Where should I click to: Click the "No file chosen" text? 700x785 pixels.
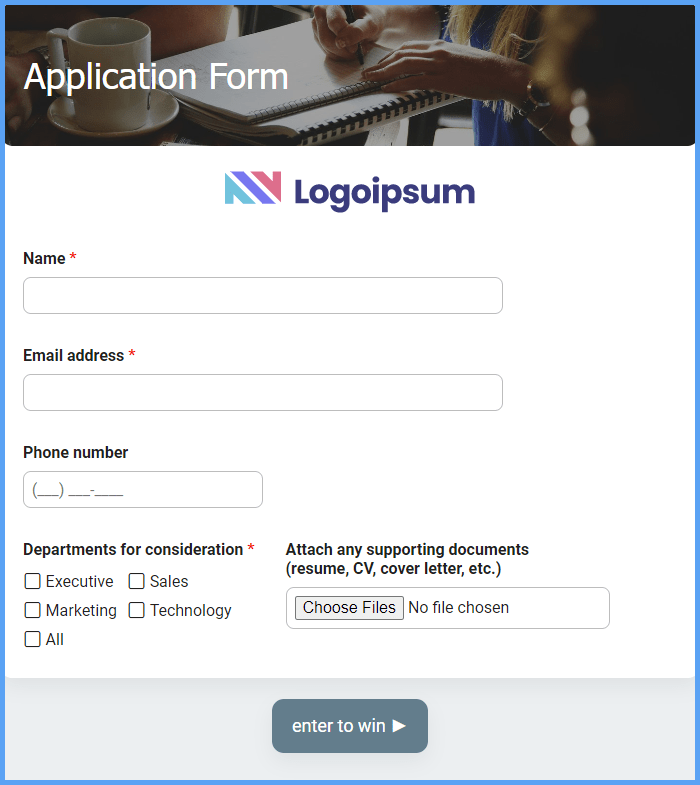coord(459,608)
